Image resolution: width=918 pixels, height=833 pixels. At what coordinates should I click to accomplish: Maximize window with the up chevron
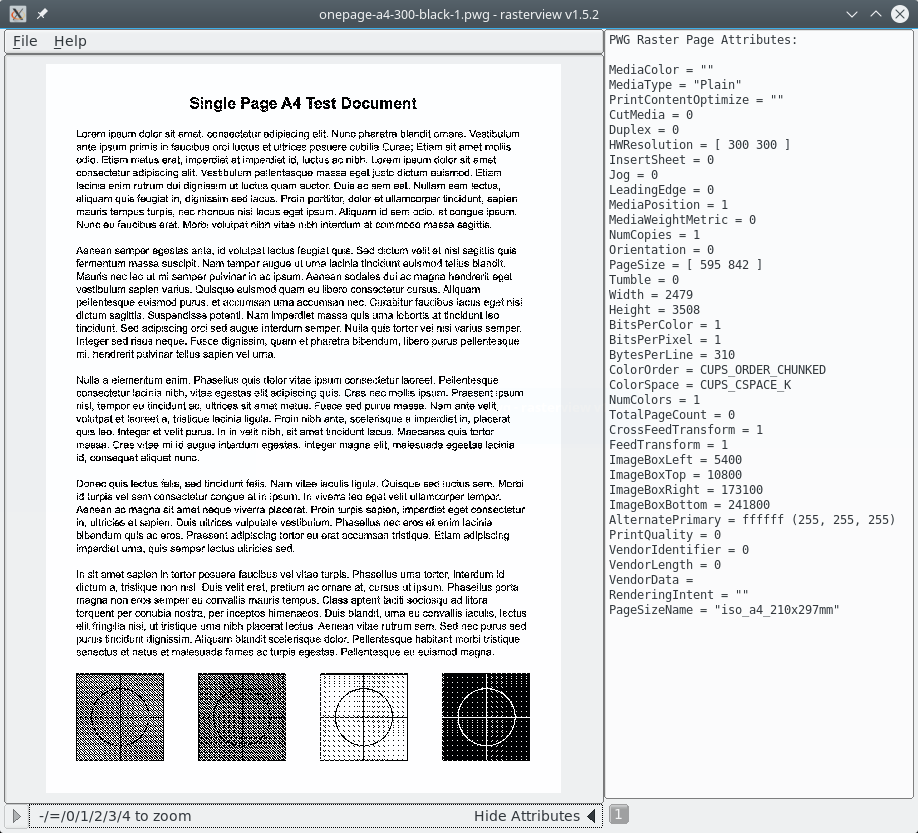[x=876, y=14]
